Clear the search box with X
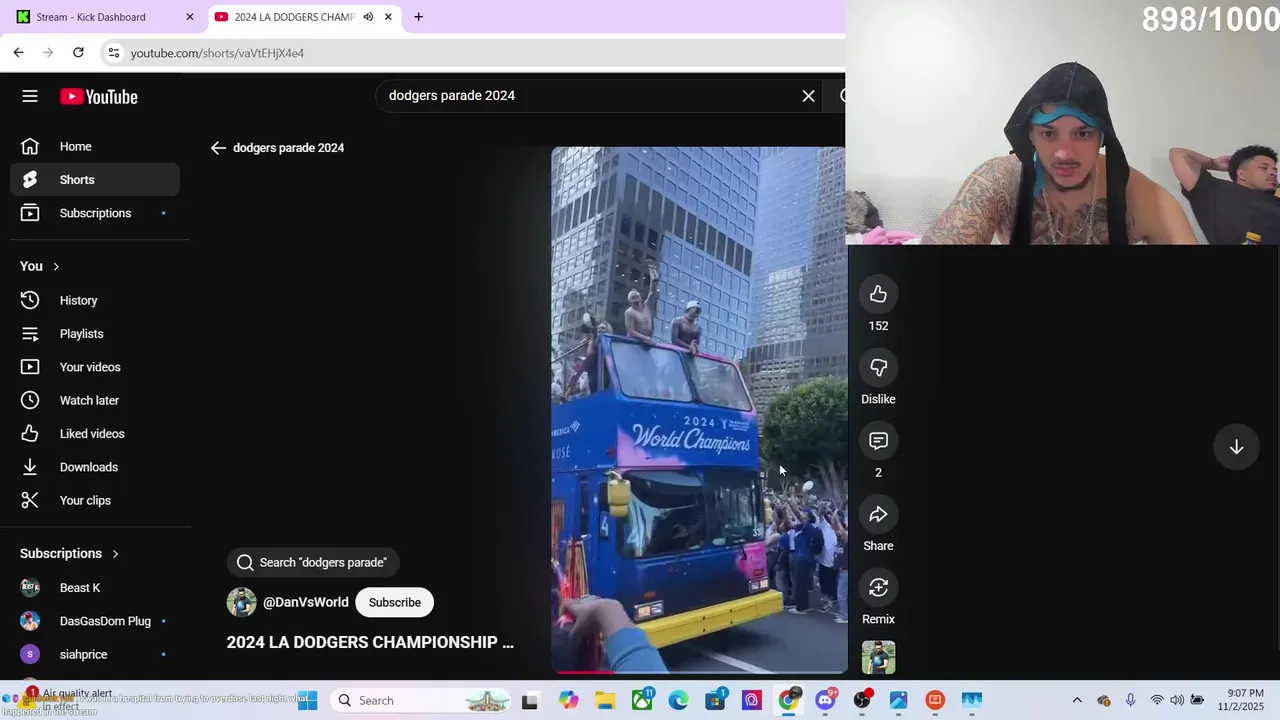This screenshot has width=1280, height=720. pyautogui.click(x=808, y=96)
